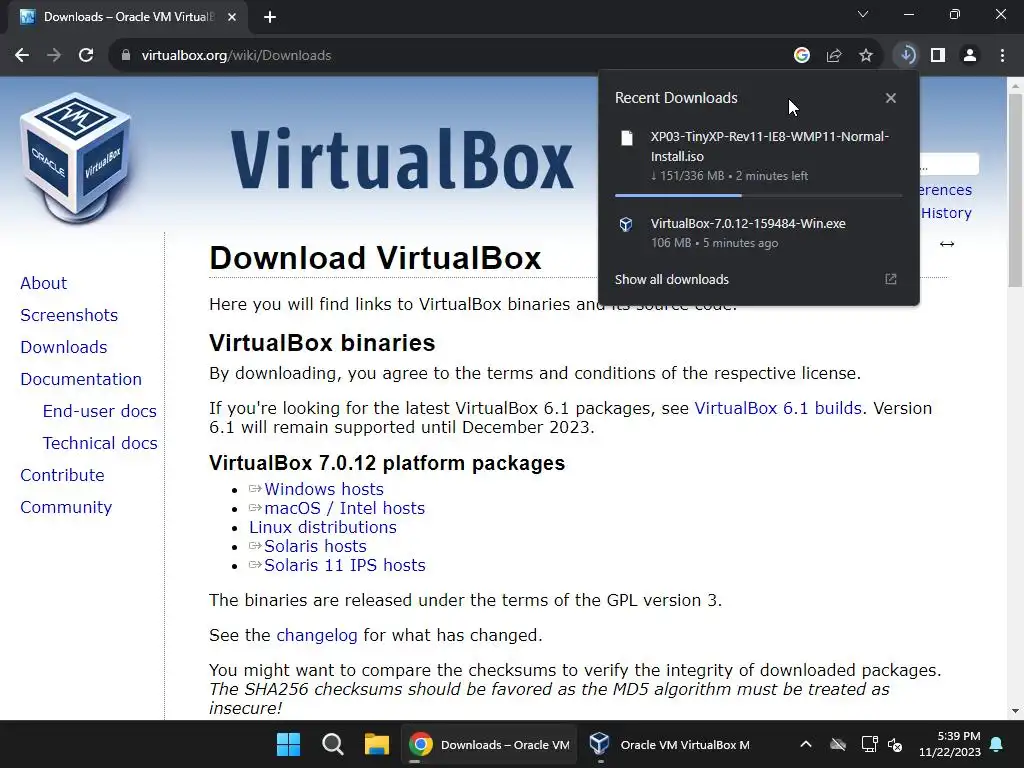Bookmark this page with the star icon
Image resolution: width=1024 pixels, height=768 pixels.
pos(865,56)
